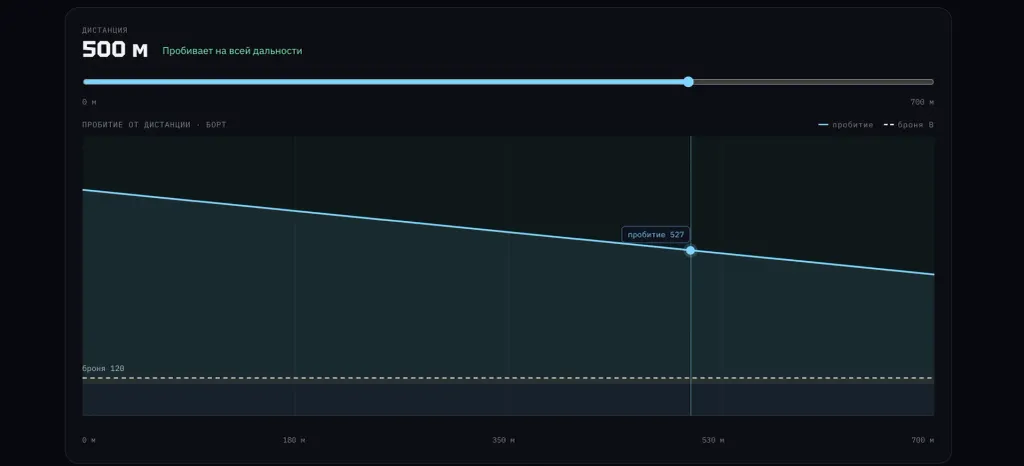Click the distance slider thumb
The image size is (1024, 466).
coord(688,82)
